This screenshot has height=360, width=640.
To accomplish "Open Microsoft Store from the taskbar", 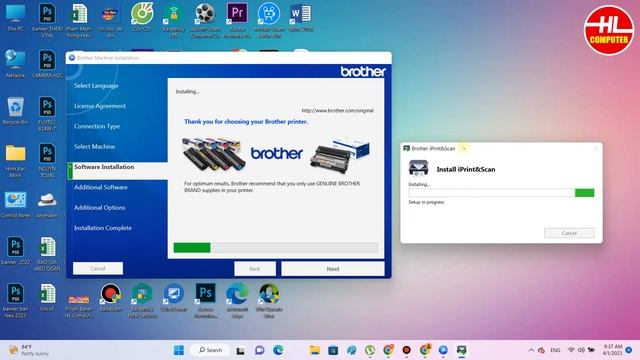I will click(x=333, y=350).
